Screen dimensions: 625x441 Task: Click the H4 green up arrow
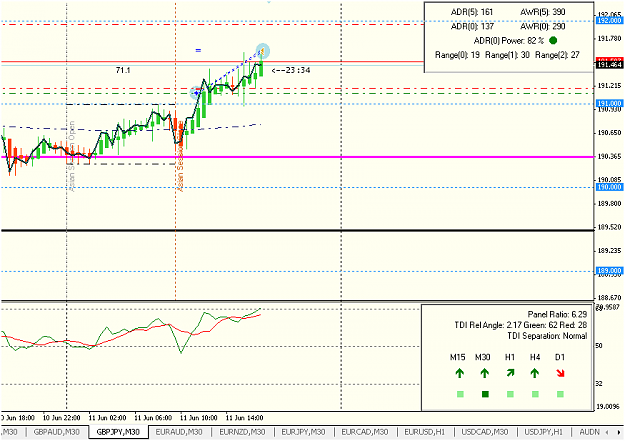tap(535, 373)
